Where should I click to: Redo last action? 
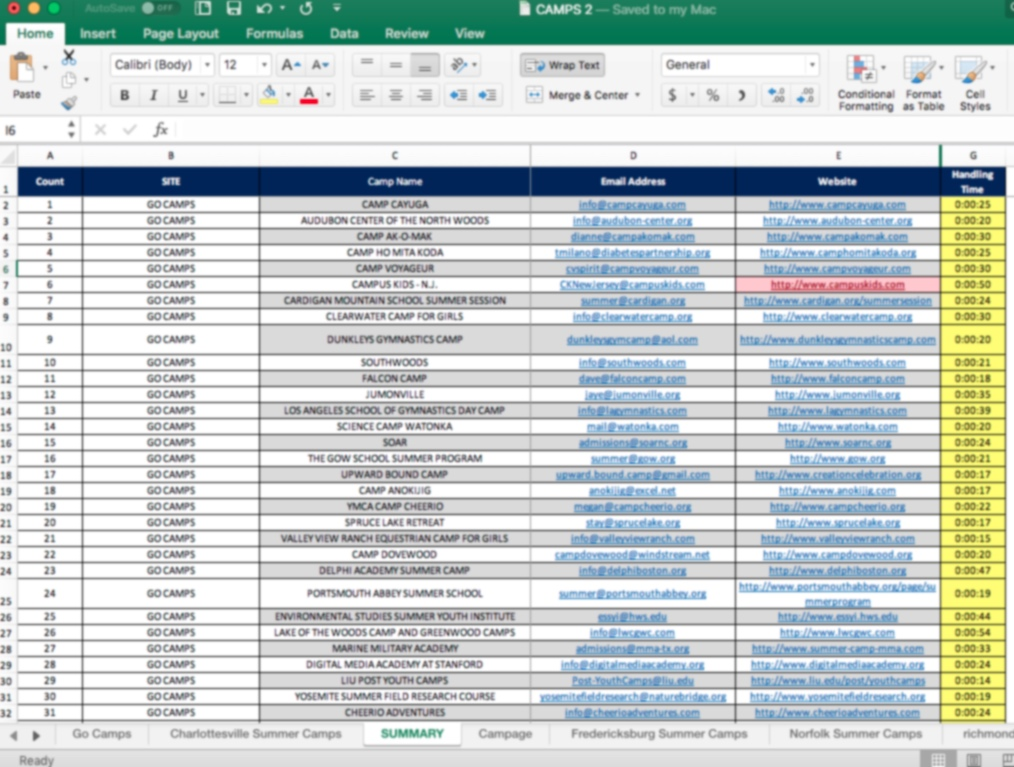pos(306,8)
